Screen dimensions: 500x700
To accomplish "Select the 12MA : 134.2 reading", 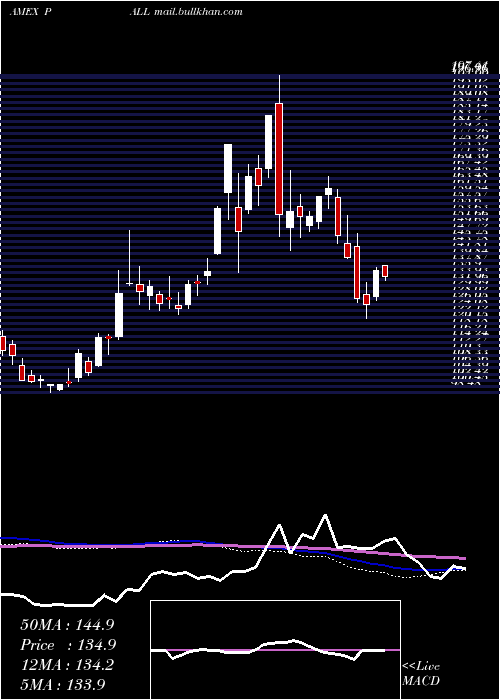I will click(67, 665).
